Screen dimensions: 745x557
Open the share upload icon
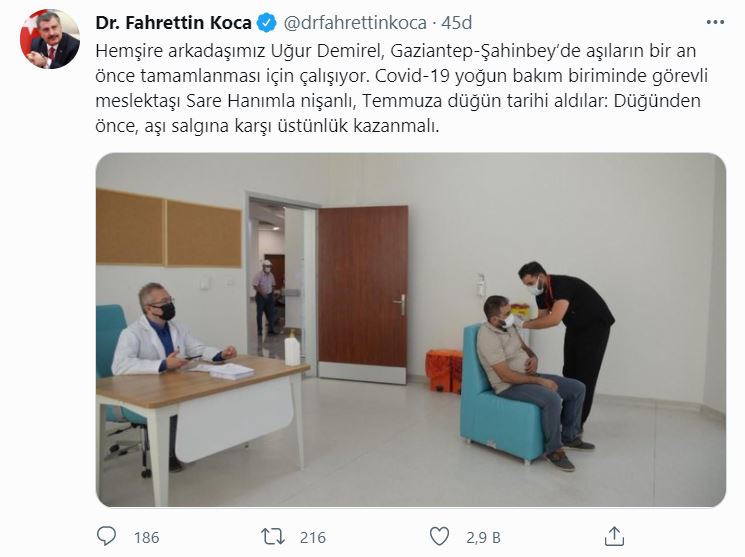[614, 536]
